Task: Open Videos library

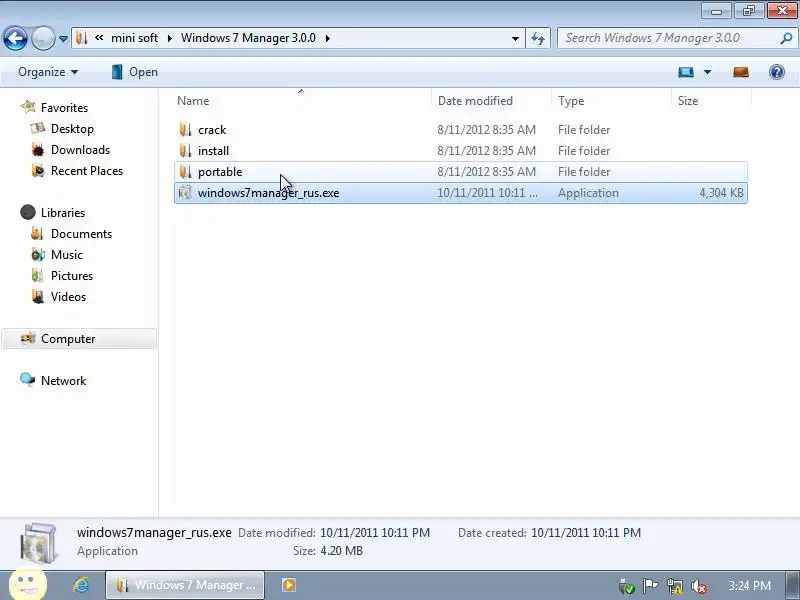Action: [68, 296]
